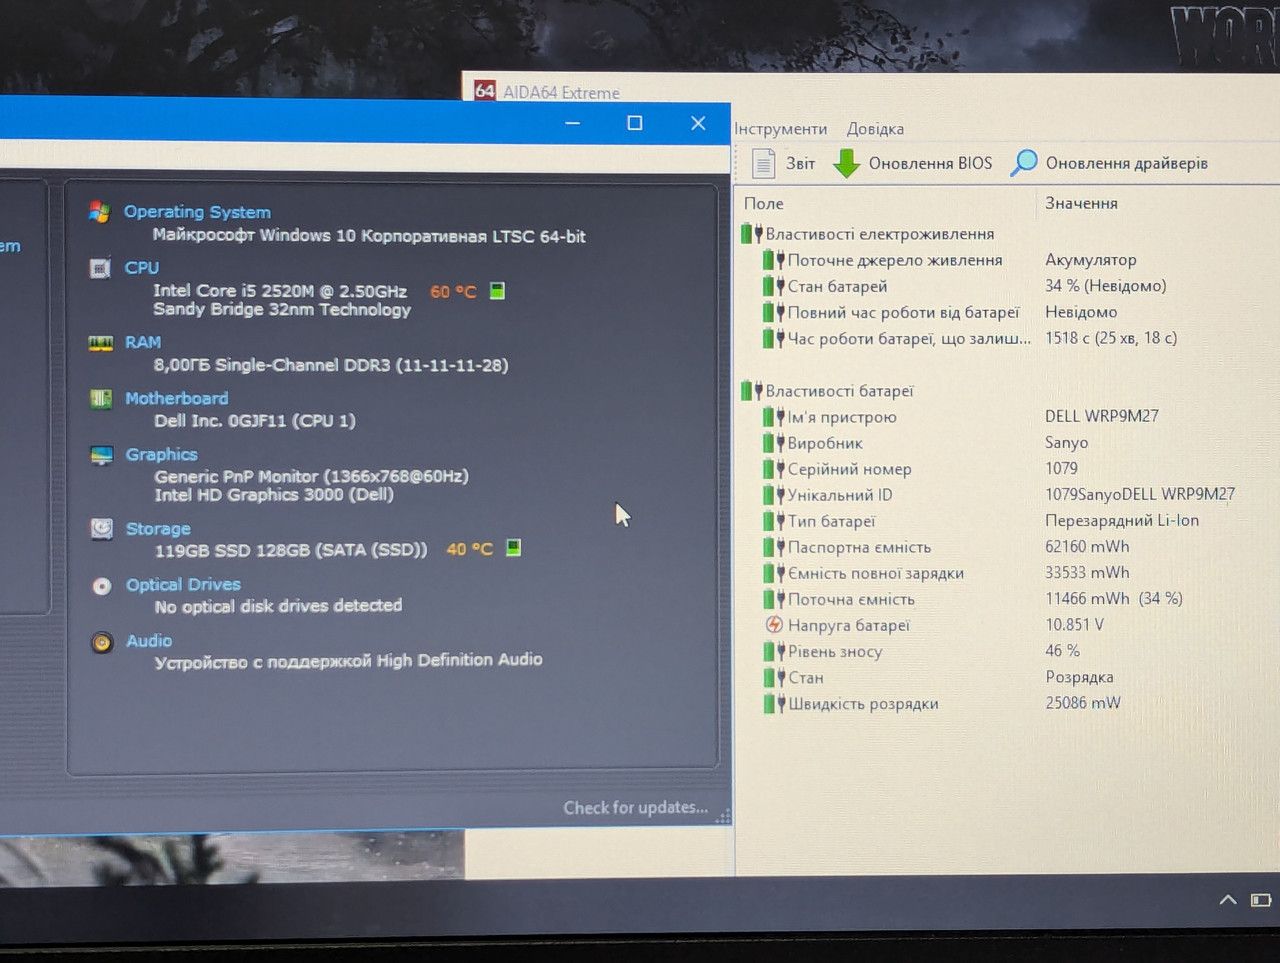The height and width of the screenshot is (963, 1280).
Task: Open the Operating System section link
Action: coord(197,212)
